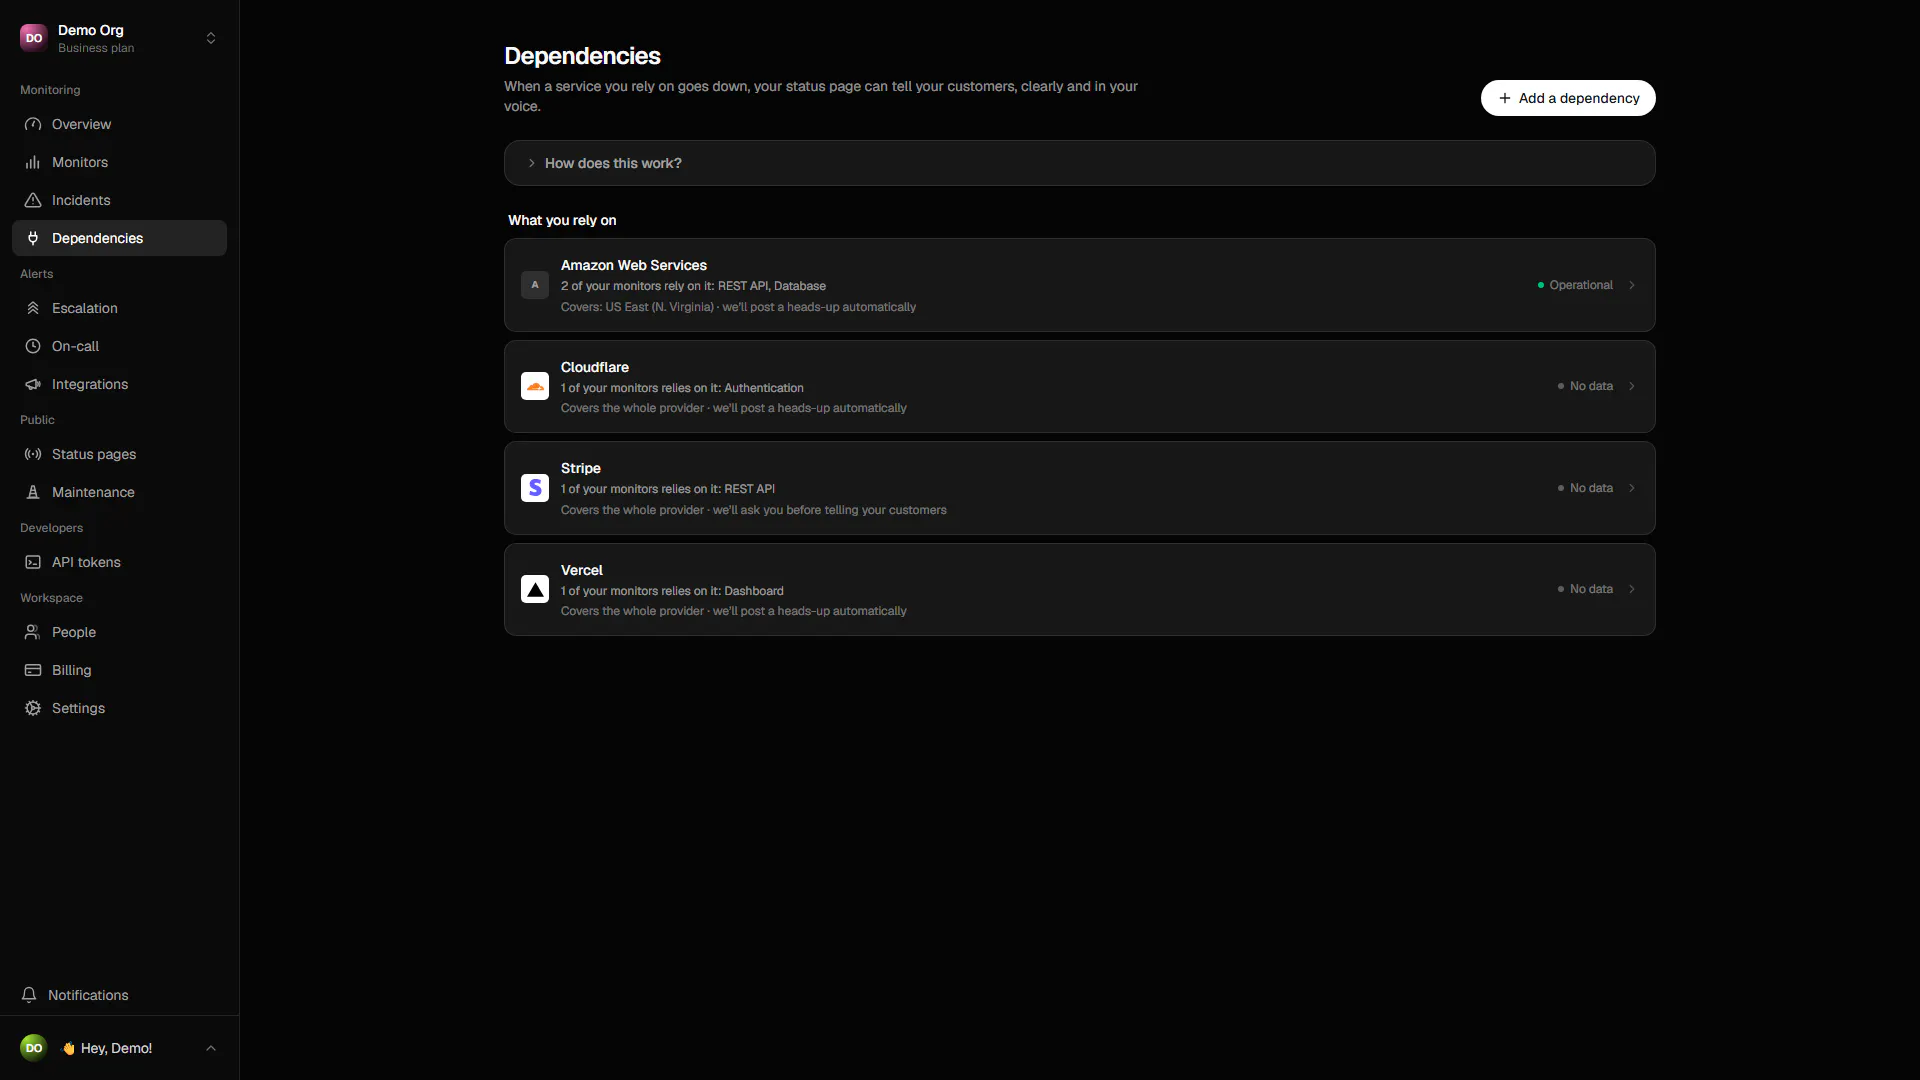Click the API tokens terminal icon
This screenshot has height=1080, width=1920.
pyautogui.click(x=33, y=562)
